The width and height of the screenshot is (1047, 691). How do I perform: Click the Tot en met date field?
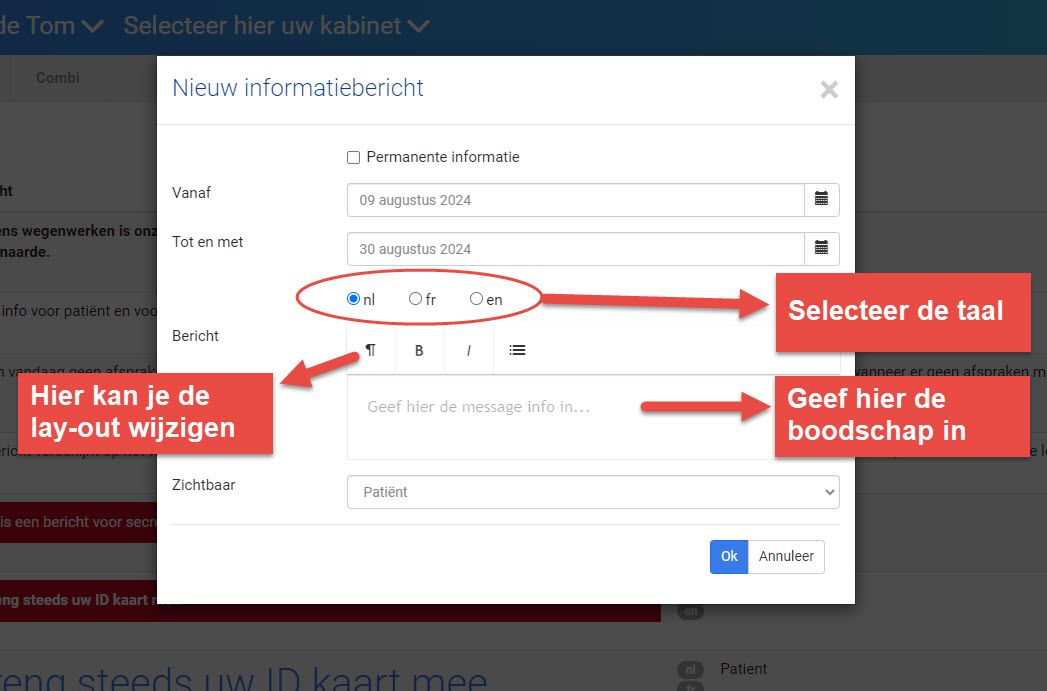pos(575,248)
